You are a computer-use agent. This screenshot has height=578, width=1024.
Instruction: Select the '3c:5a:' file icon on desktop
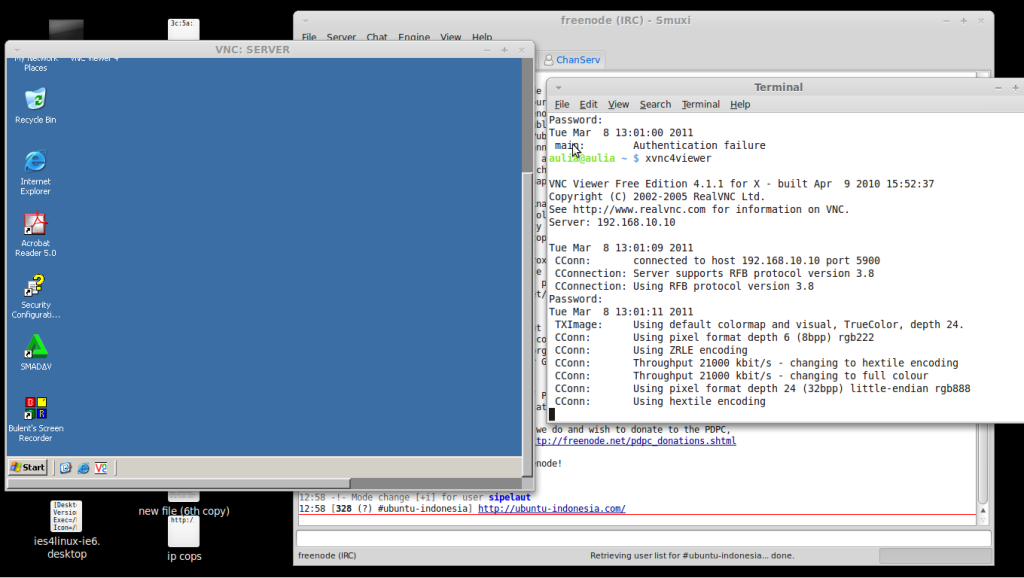(x=184, y=29)
